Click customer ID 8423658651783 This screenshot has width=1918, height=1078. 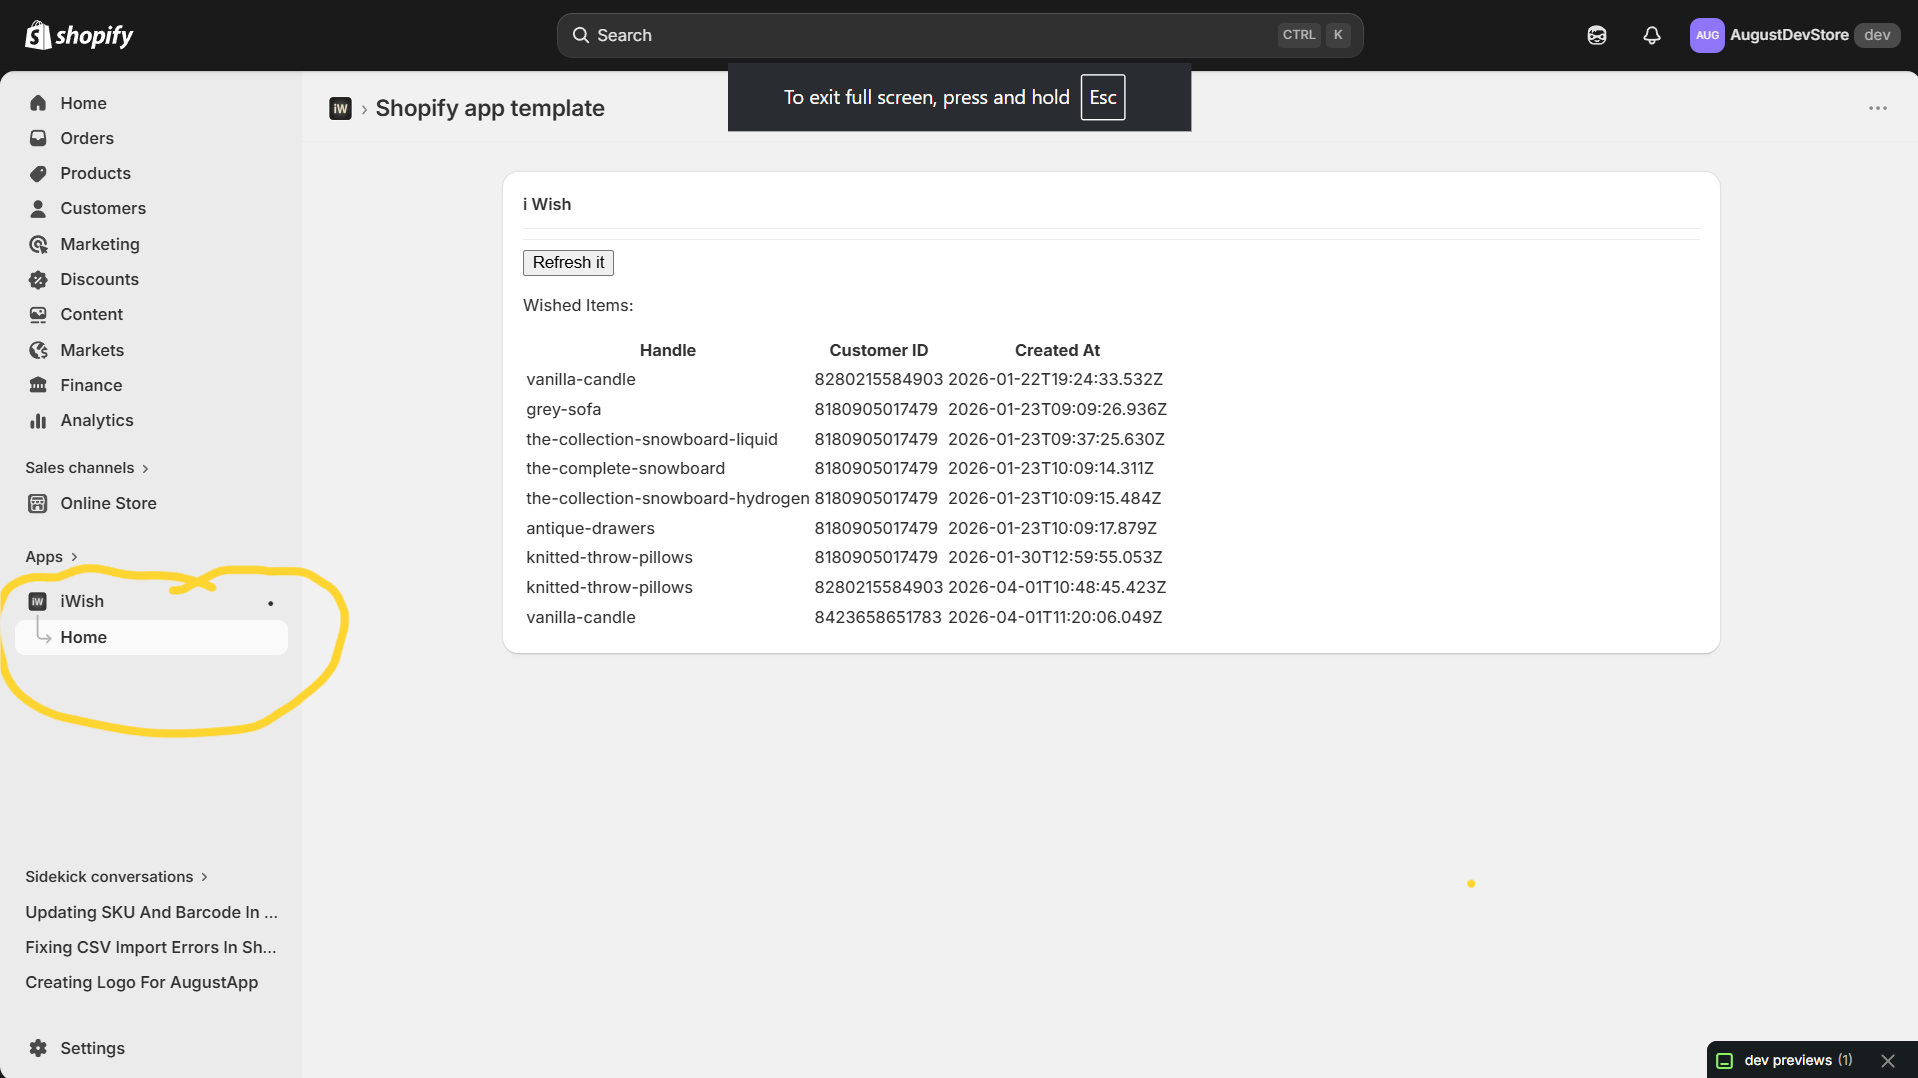(878, 617)
